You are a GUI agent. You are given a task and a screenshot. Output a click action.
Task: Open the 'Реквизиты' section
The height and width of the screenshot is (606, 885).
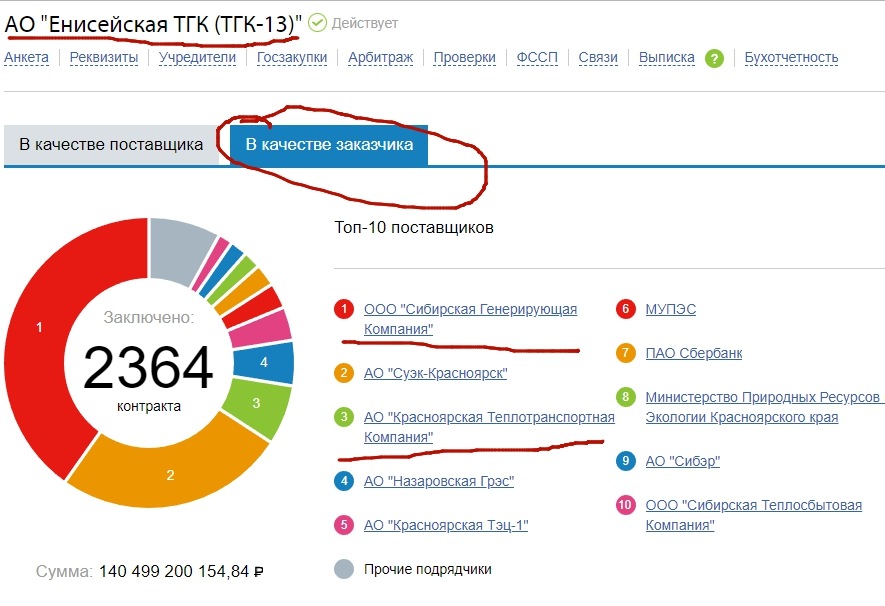coord(104,58)
